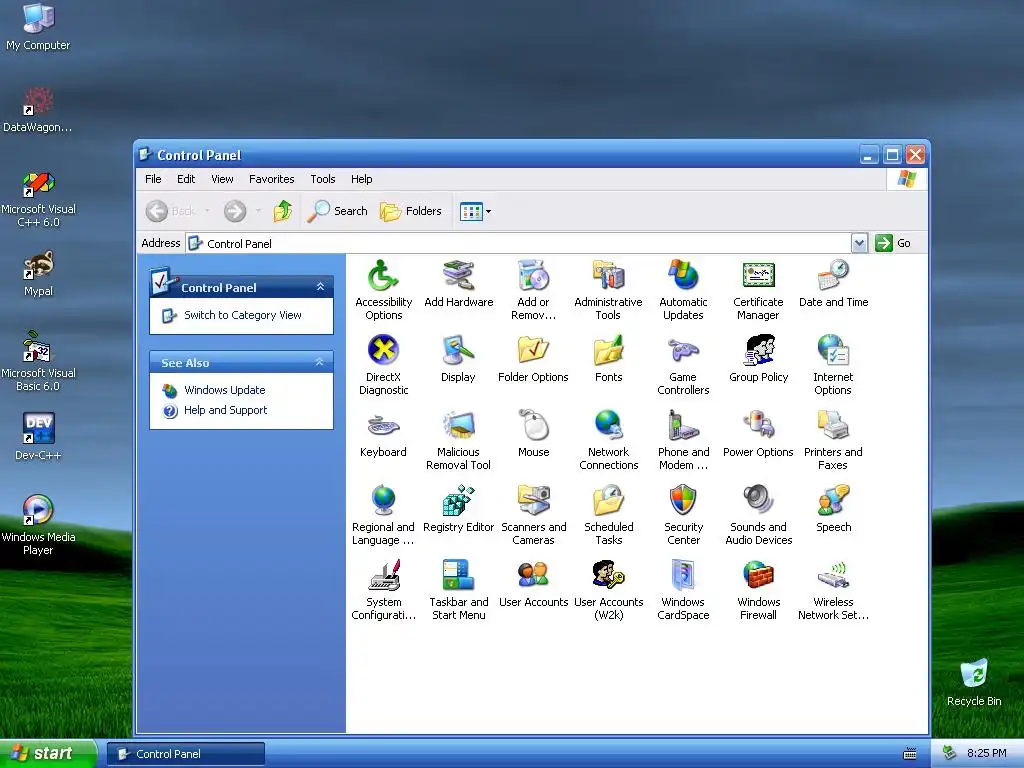The height and width of the screenshot is (768, 1024).
Task: Collapse the Control Panel sidebar section
Action: (320, 287)
